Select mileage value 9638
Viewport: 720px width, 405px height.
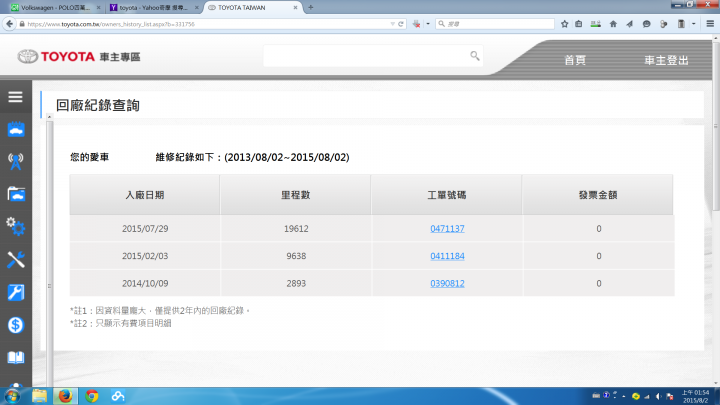click(x=296, y=256)
